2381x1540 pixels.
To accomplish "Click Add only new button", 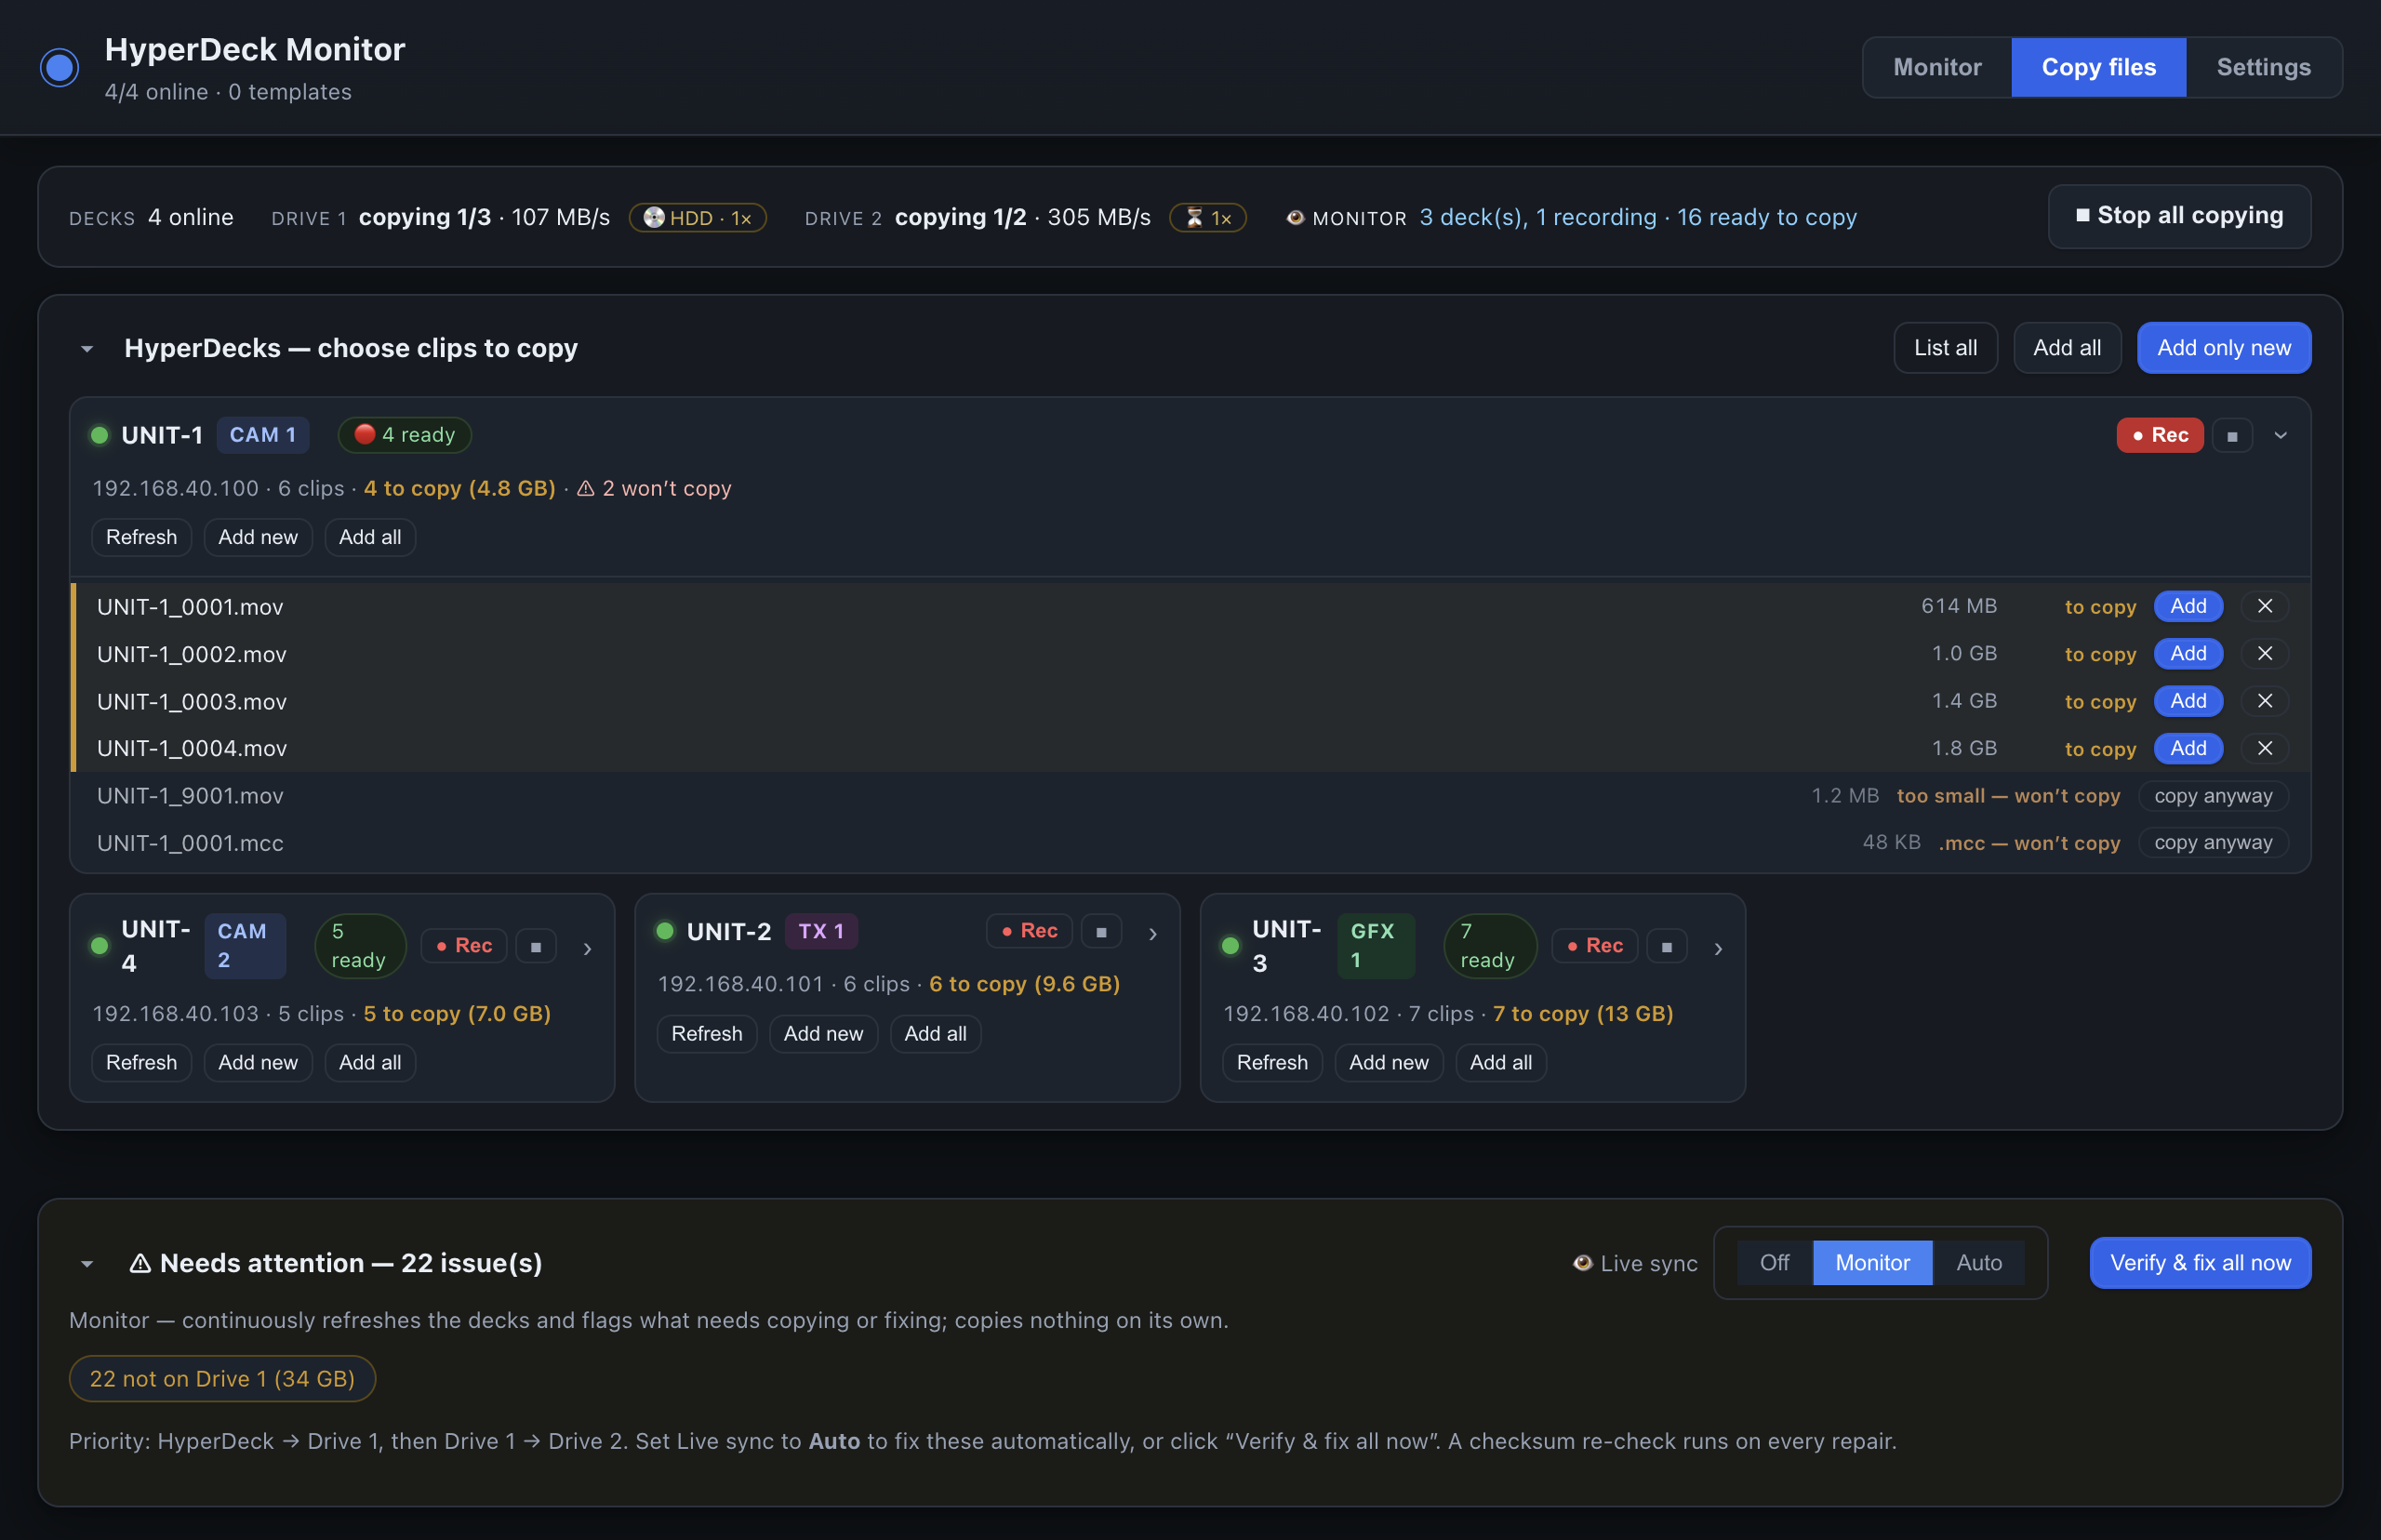I will 2224,348.
